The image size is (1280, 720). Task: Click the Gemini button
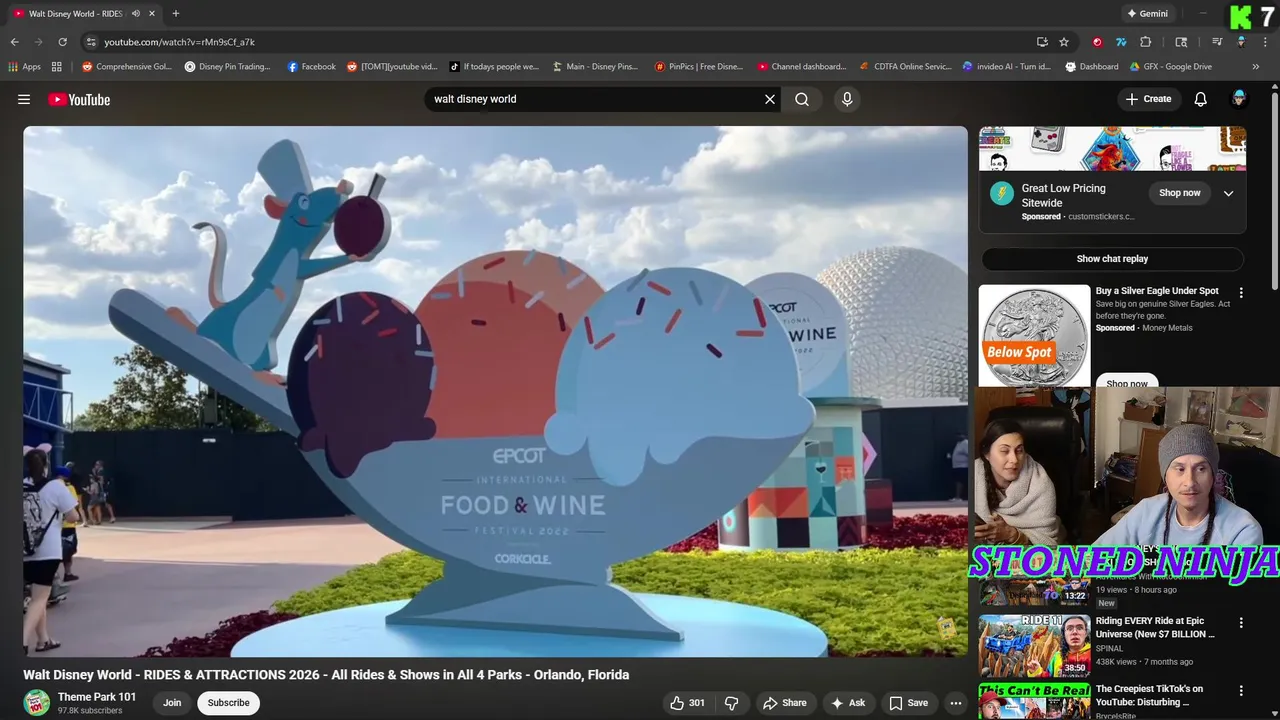(x=1147, y=14)
